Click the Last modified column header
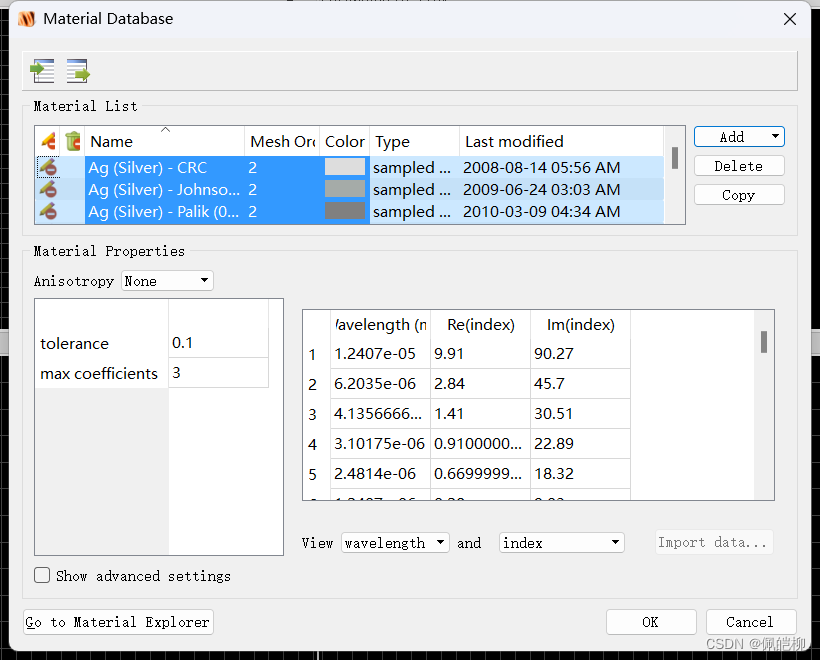This screenshot has width=820, height=660. click(562, 141)
